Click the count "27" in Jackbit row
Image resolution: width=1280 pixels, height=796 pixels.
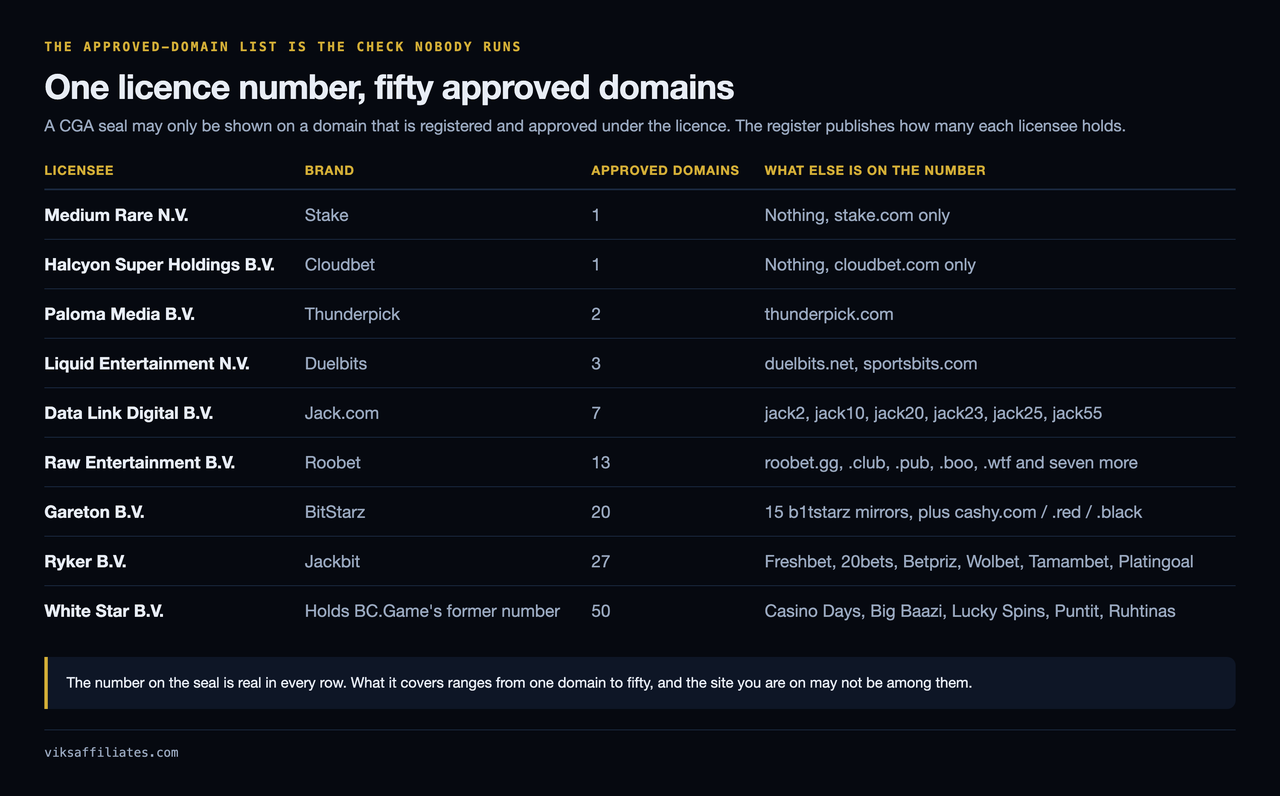(600, 562)
